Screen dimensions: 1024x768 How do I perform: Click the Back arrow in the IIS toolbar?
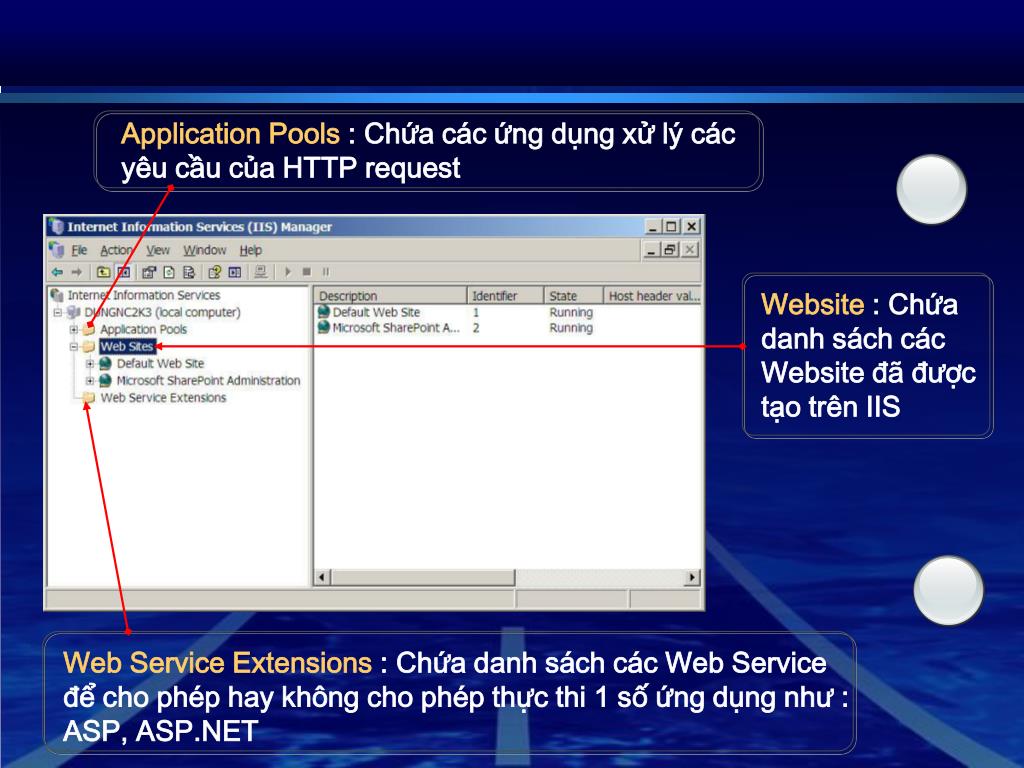[57, 272]
